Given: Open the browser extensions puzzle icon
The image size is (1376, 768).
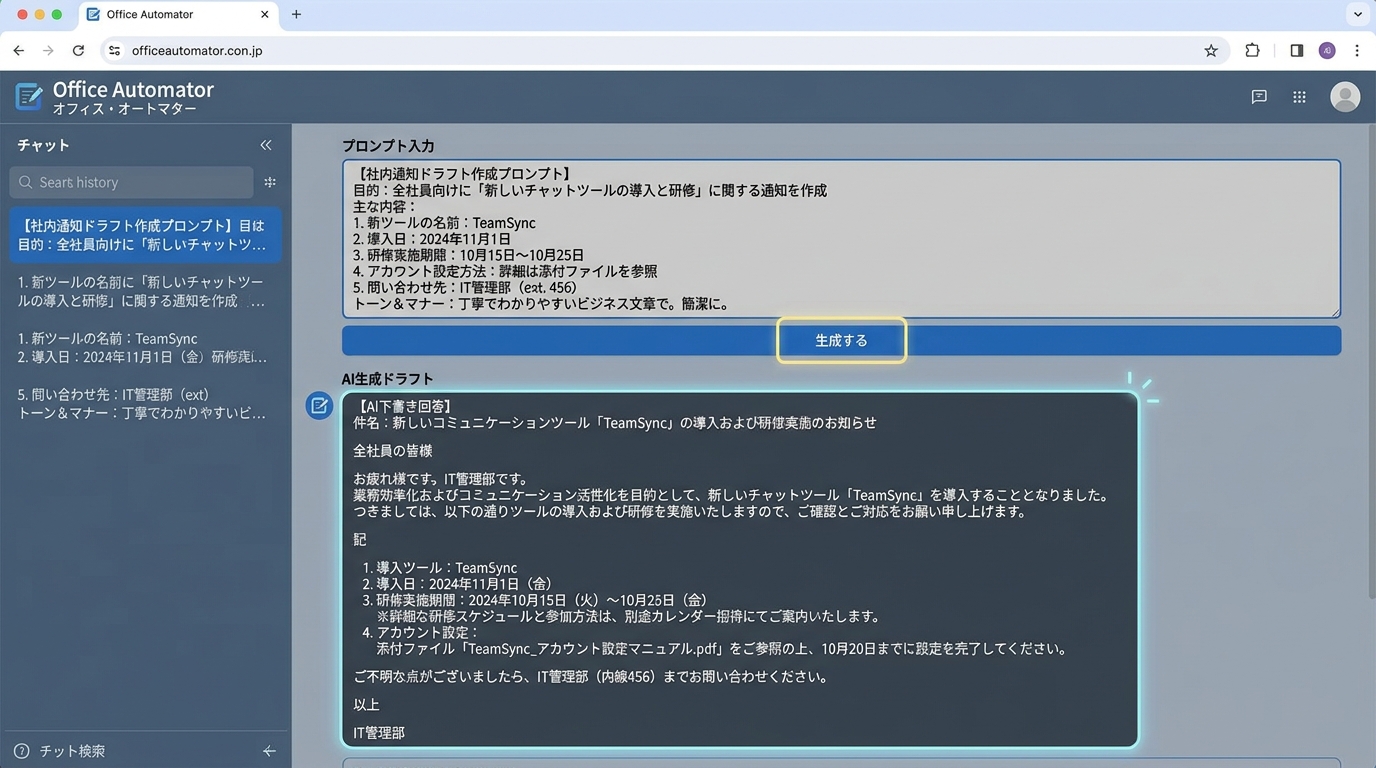Looking at the screenshot, I should coord(1252,51).
